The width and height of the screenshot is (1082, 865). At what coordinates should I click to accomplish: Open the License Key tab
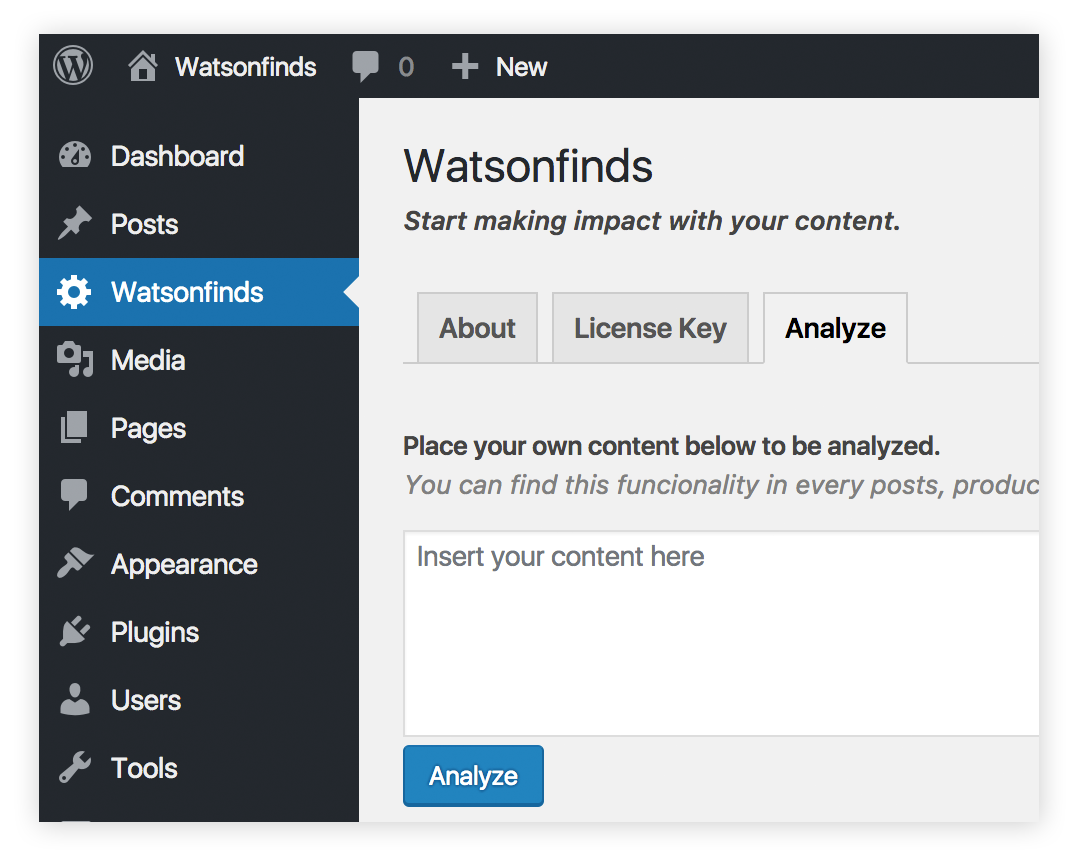tap(651, 328)
